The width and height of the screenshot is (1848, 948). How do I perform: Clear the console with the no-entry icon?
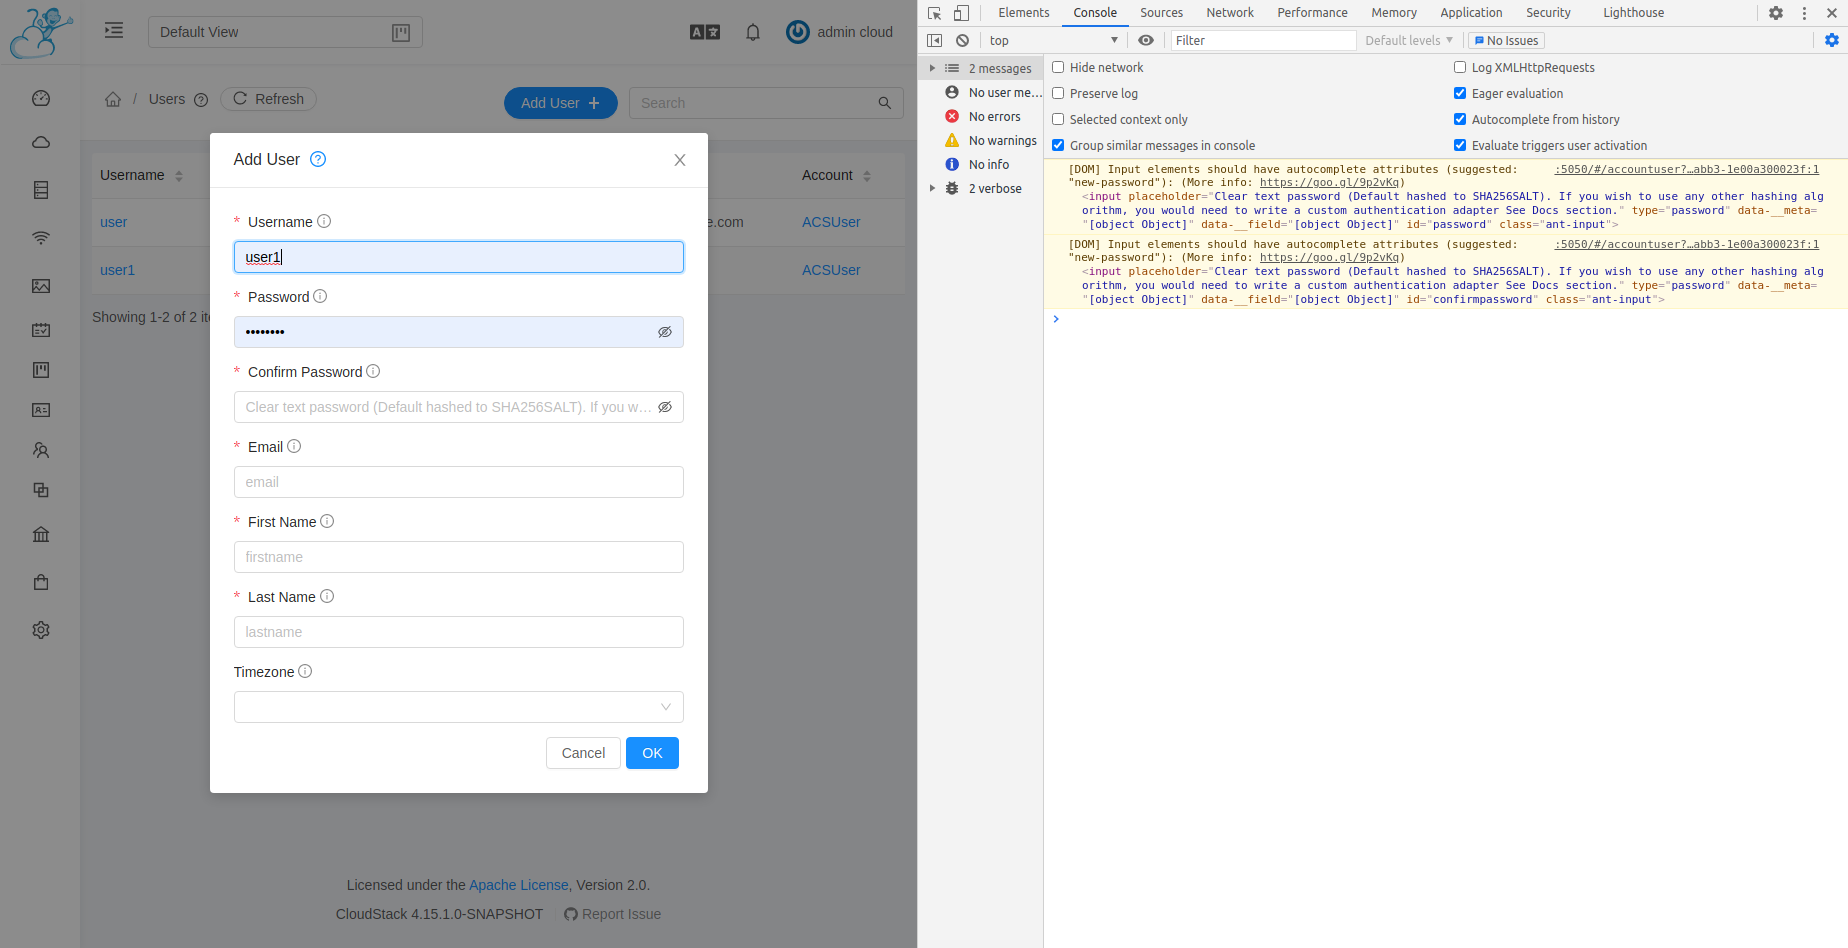pos(962,40)
